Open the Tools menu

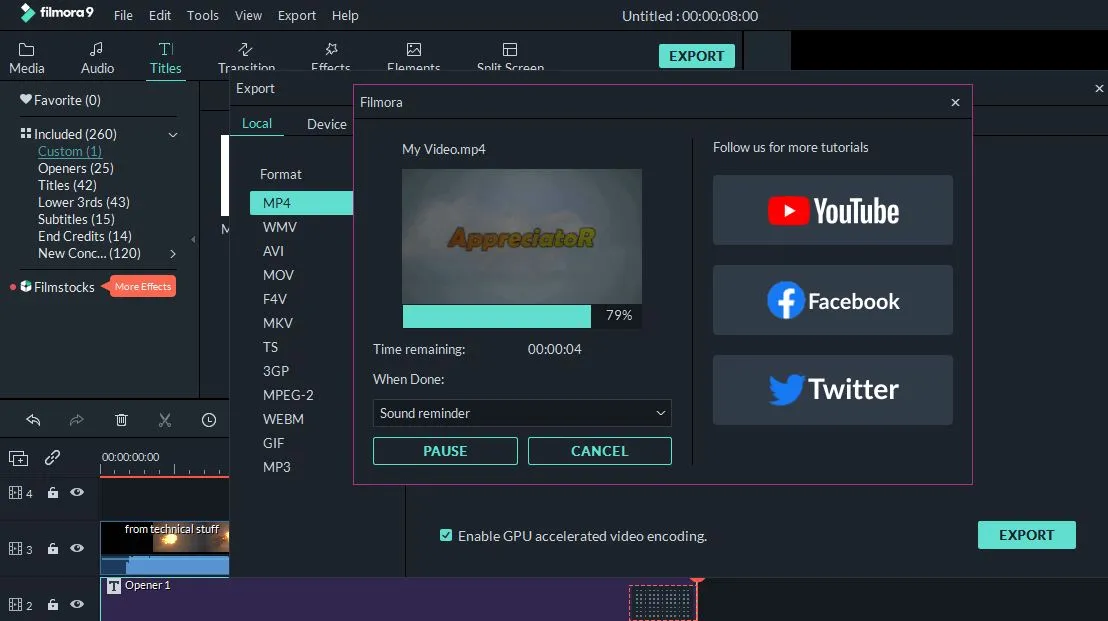tap(203, 16)
